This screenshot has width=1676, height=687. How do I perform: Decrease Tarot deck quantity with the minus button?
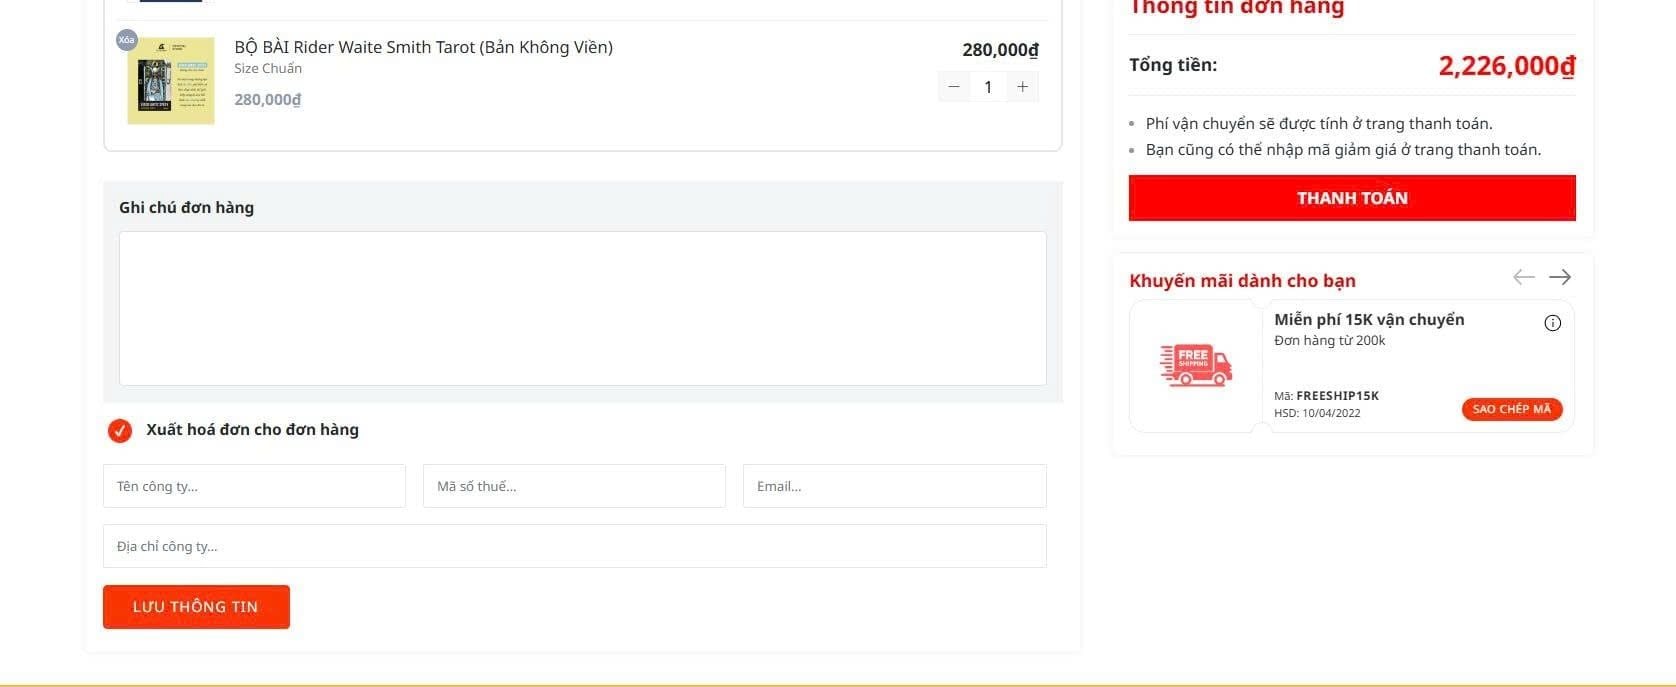coord(954,87)
